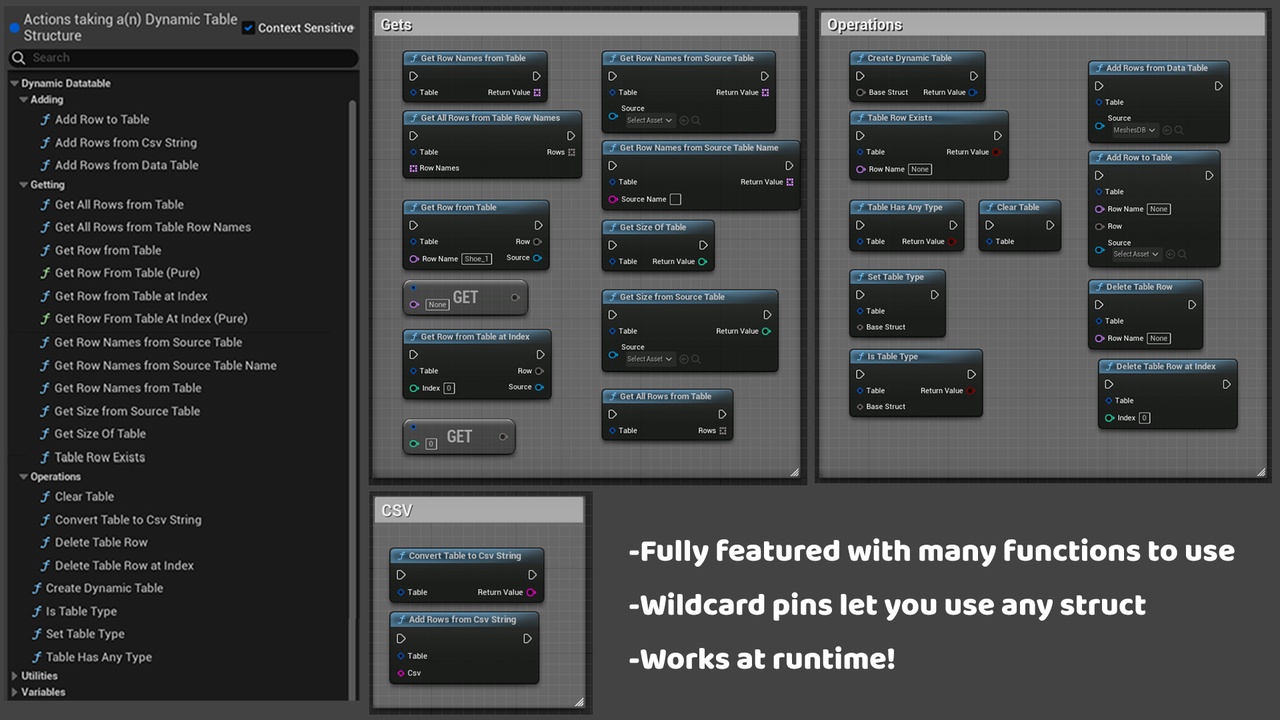Toggle the Context Sensitive checkbox
Viewport: 1280px width, 720px height.
point(249,28)
